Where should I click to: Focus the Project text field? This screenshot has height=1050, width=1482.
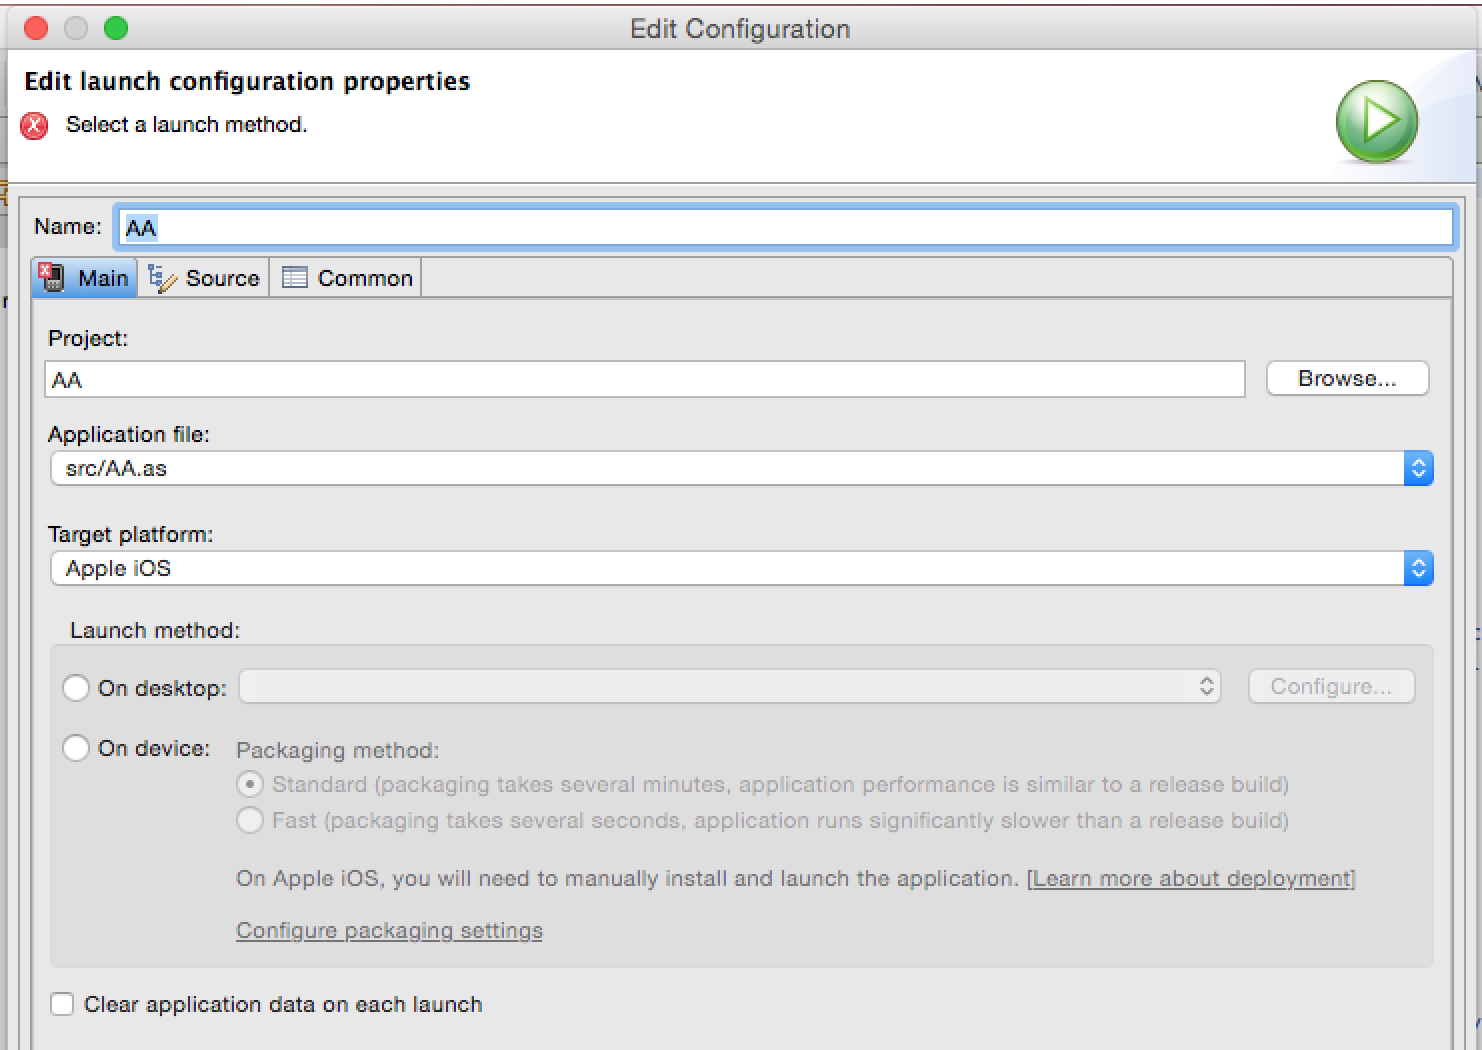point(645,379)
